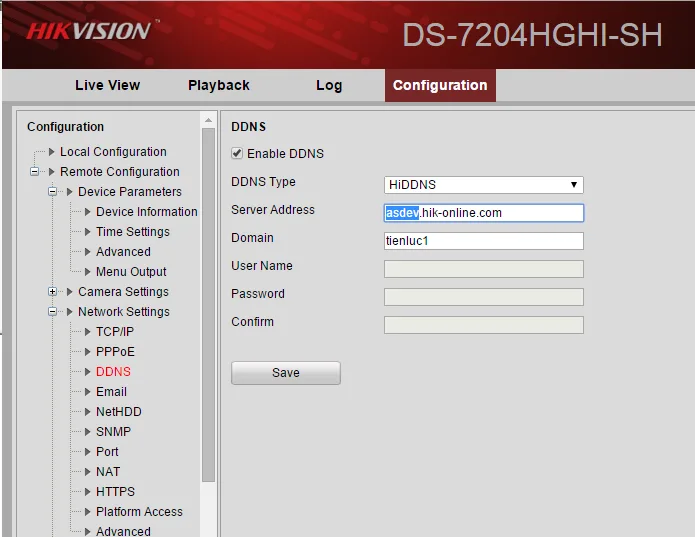This screenshot has height=537, width=695.
Task: Click into the Domain input field
Action: click(484, 241)
